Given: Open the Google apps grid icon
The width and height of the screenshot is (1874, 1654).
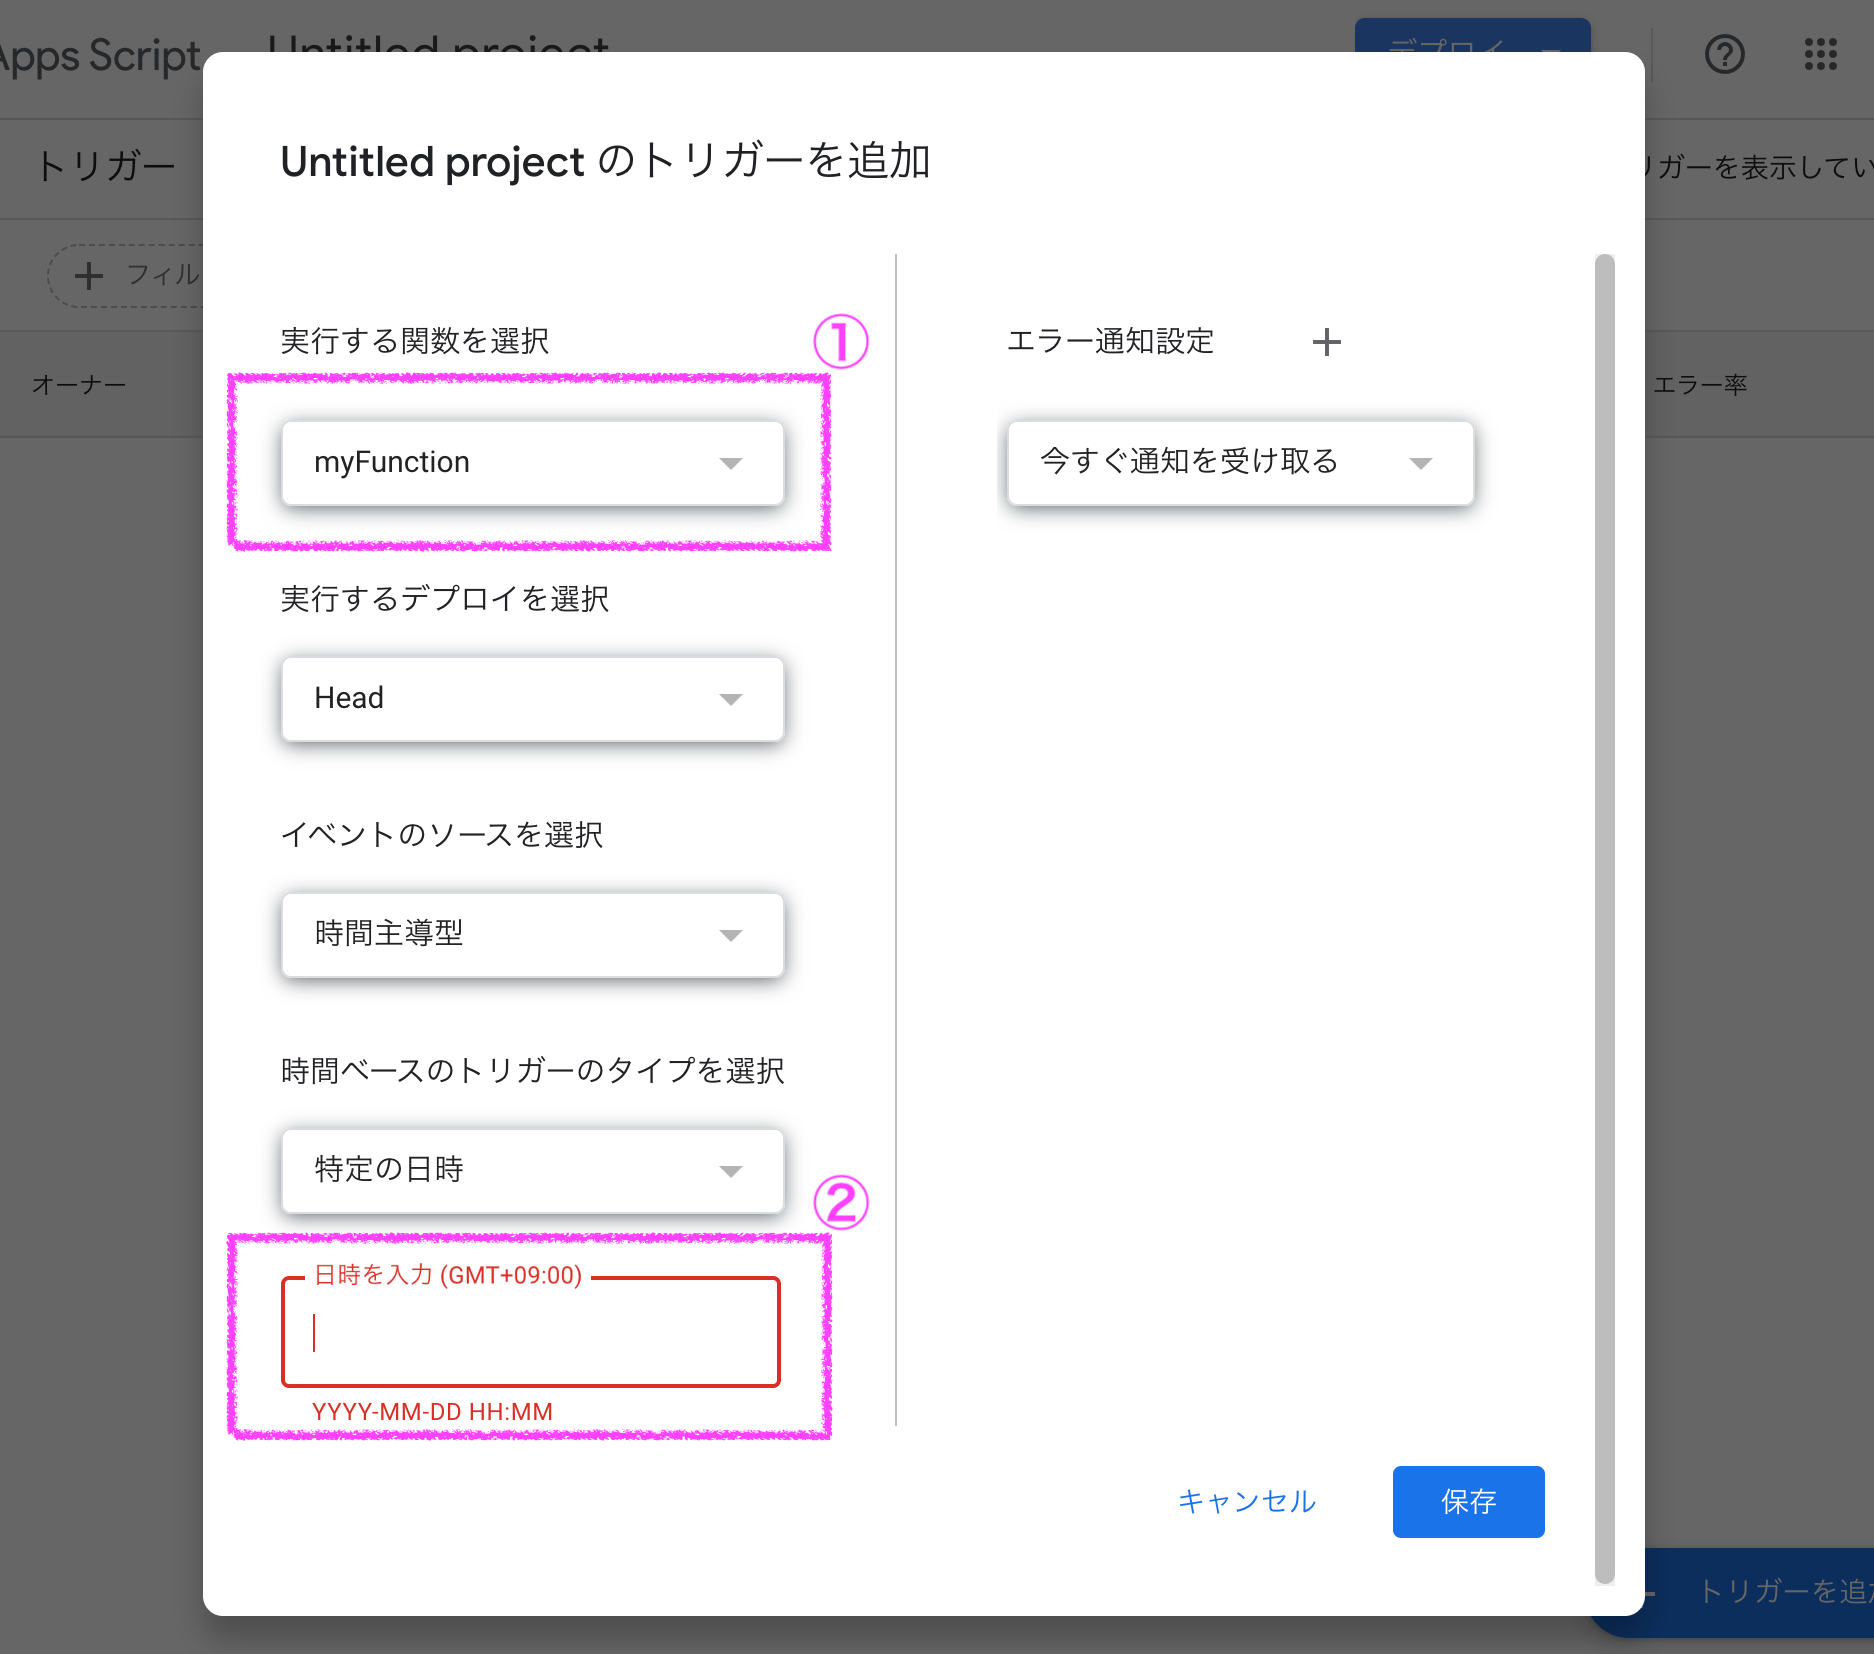Looking at the screenshot, I should tap(1820, 54).
